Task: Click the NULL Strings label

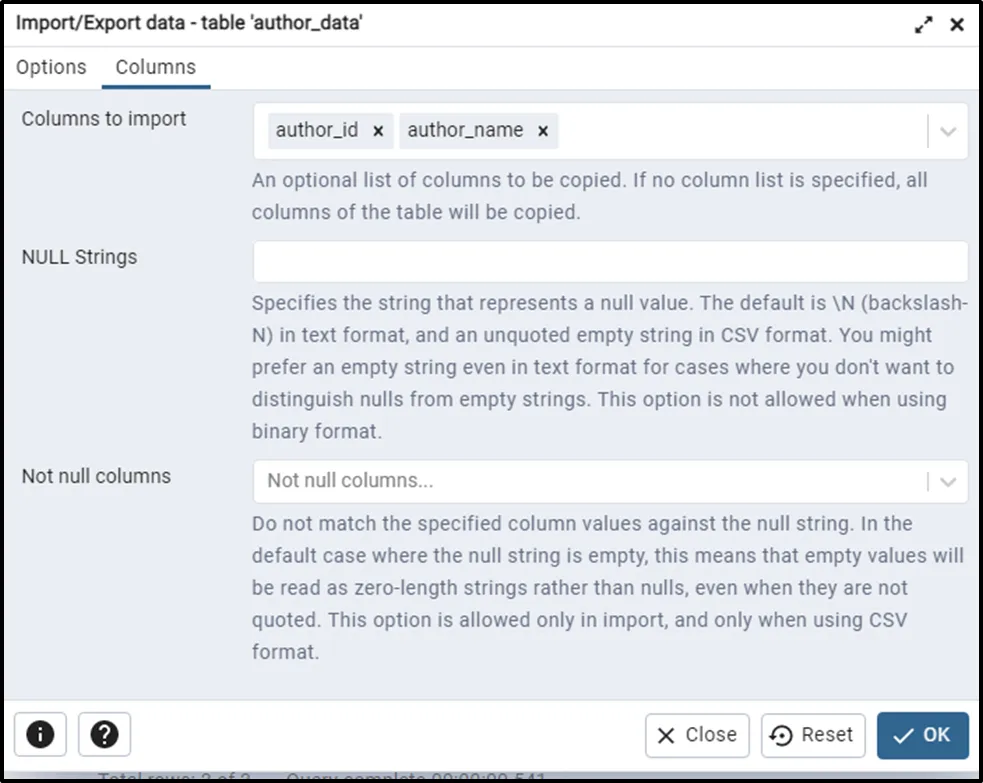Action: (x=79, y=257)
